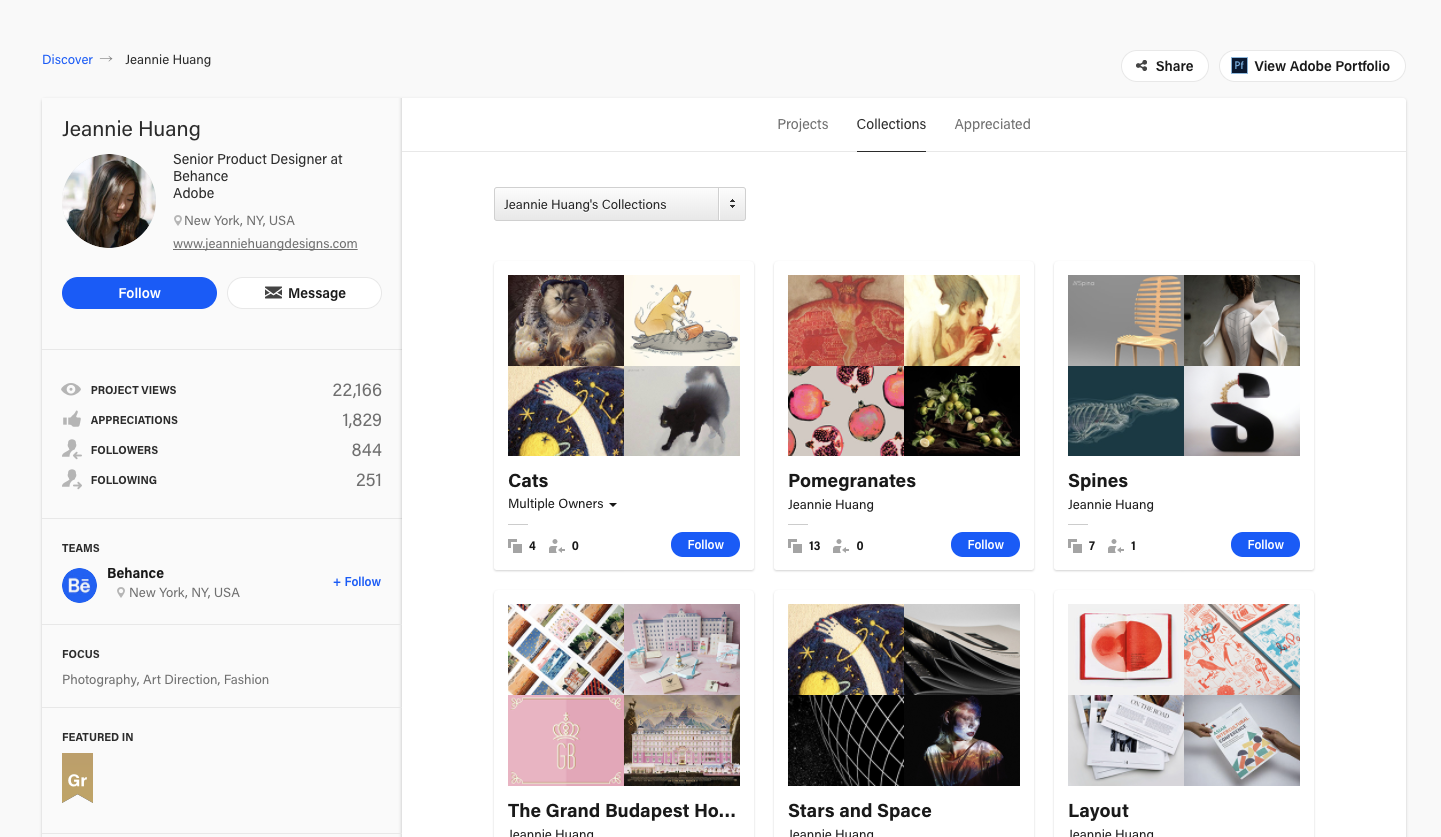Click the pomegranate pattern thumbnail
Screen dimensions: 1441x837
pyautogui.click(x=846, y=411)
